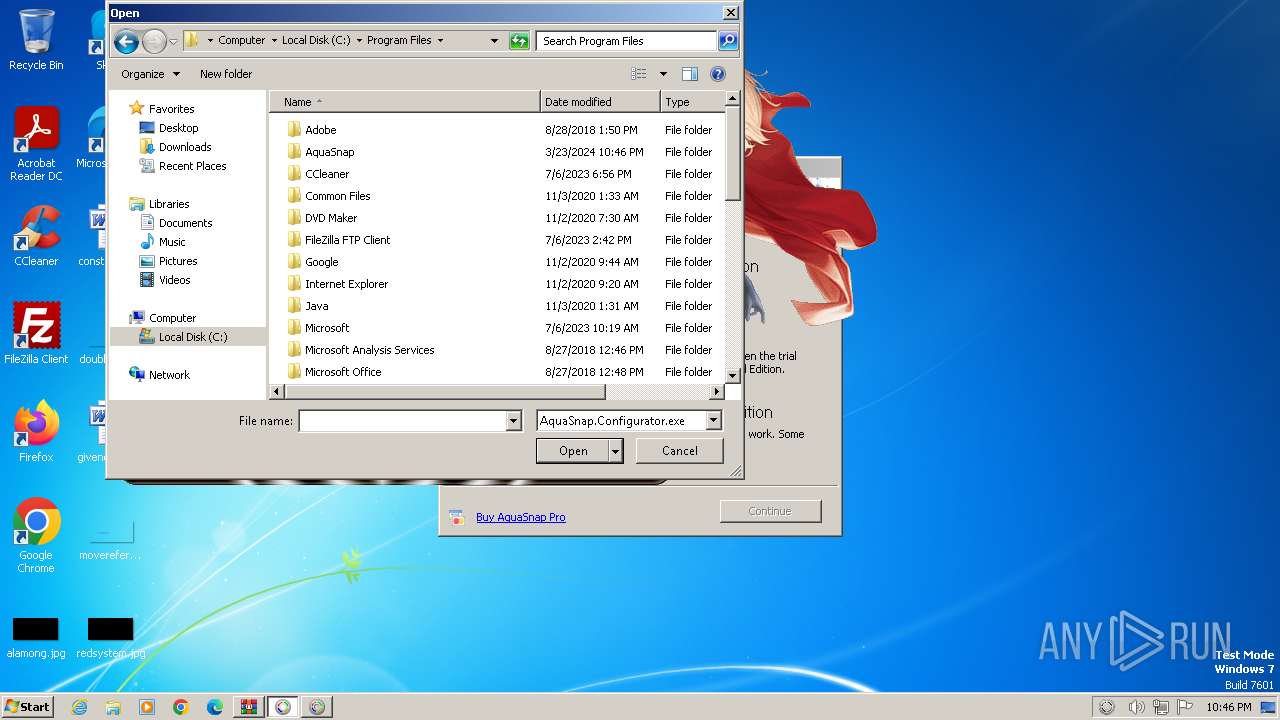The image size is (1280, 720).
Task: Open Windows Media Player on taskbar
Action: pos(147,707)
